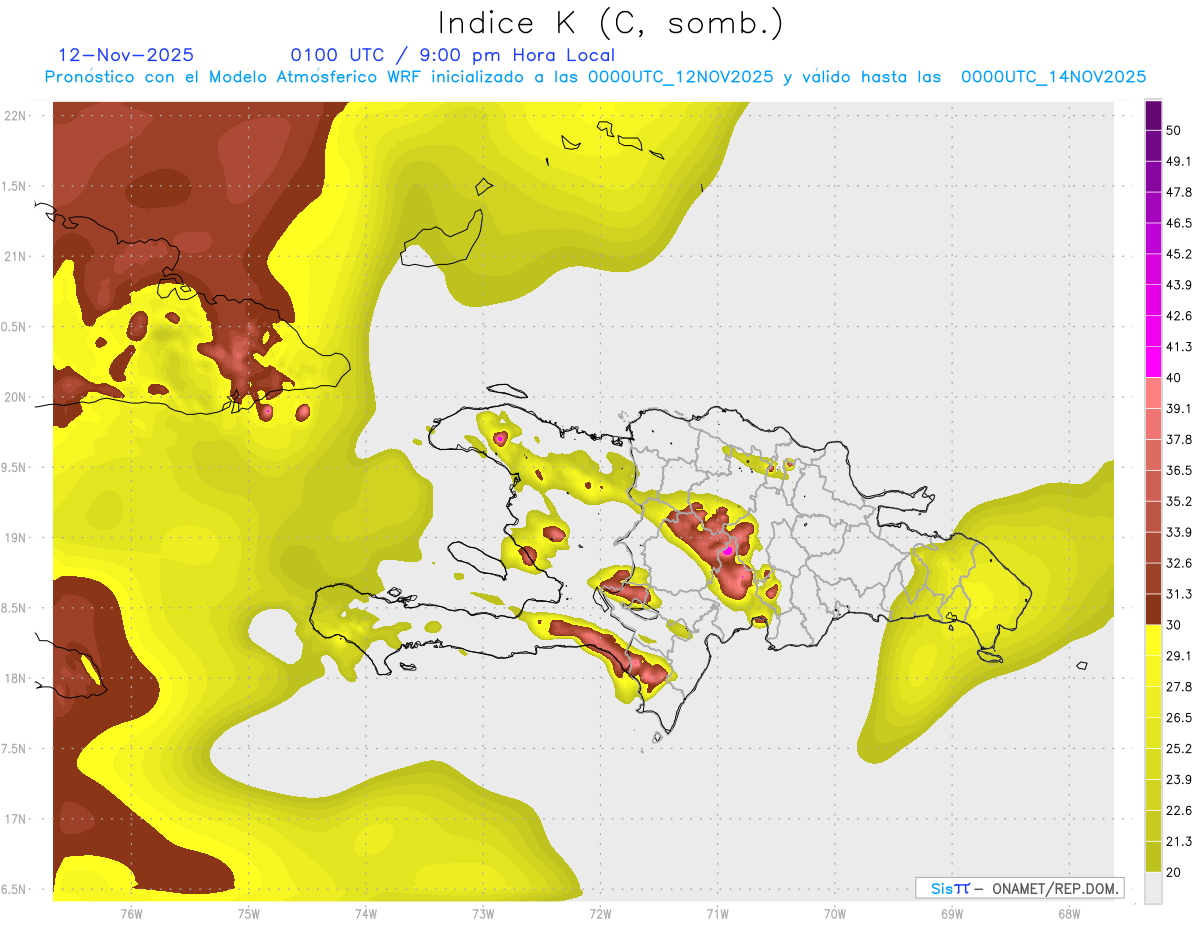The width and height of the screenshot is (1200, 927).
Task: Click the longitude label '69W'
Action: [952, 914]
